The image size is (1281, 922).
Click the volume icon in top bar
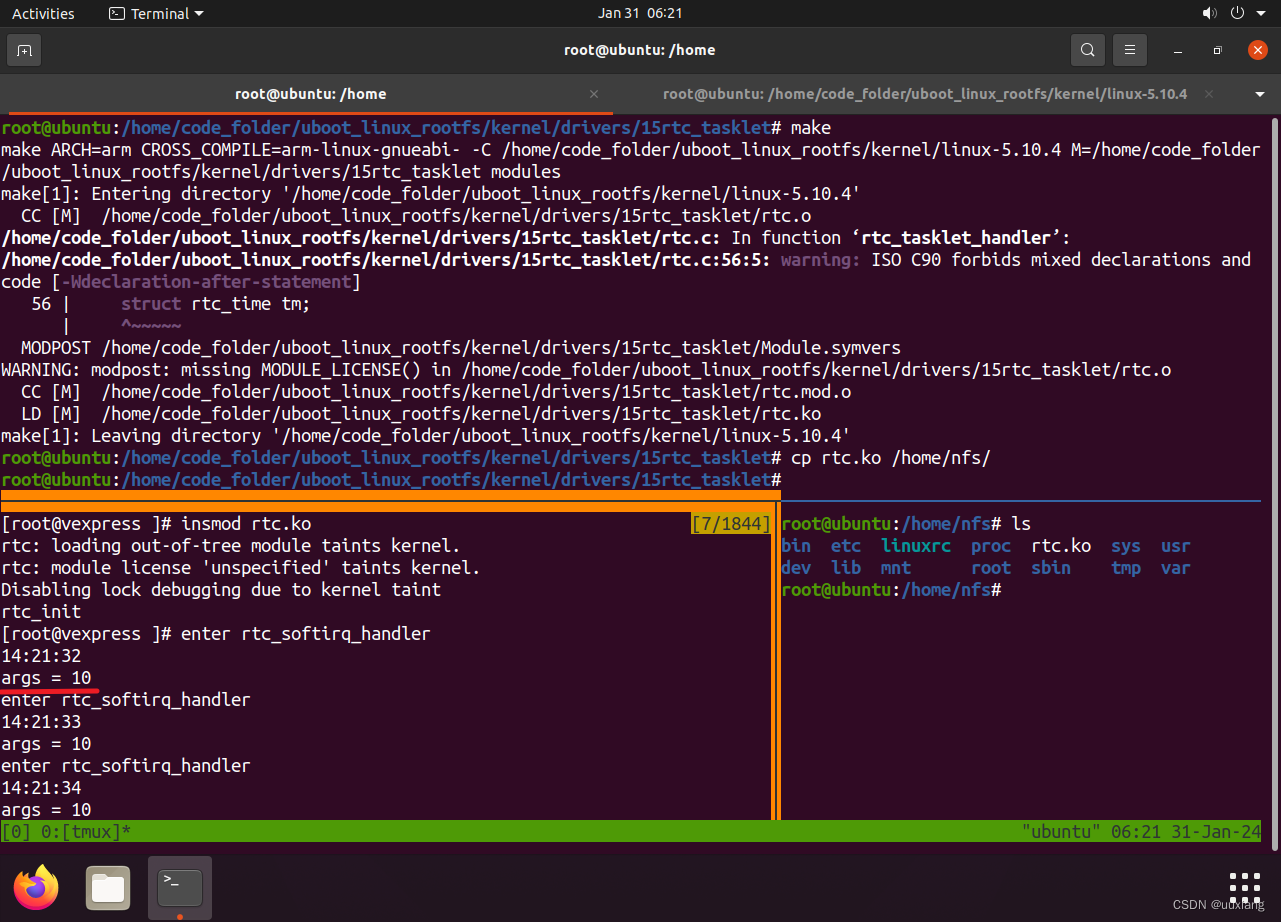1209,14
